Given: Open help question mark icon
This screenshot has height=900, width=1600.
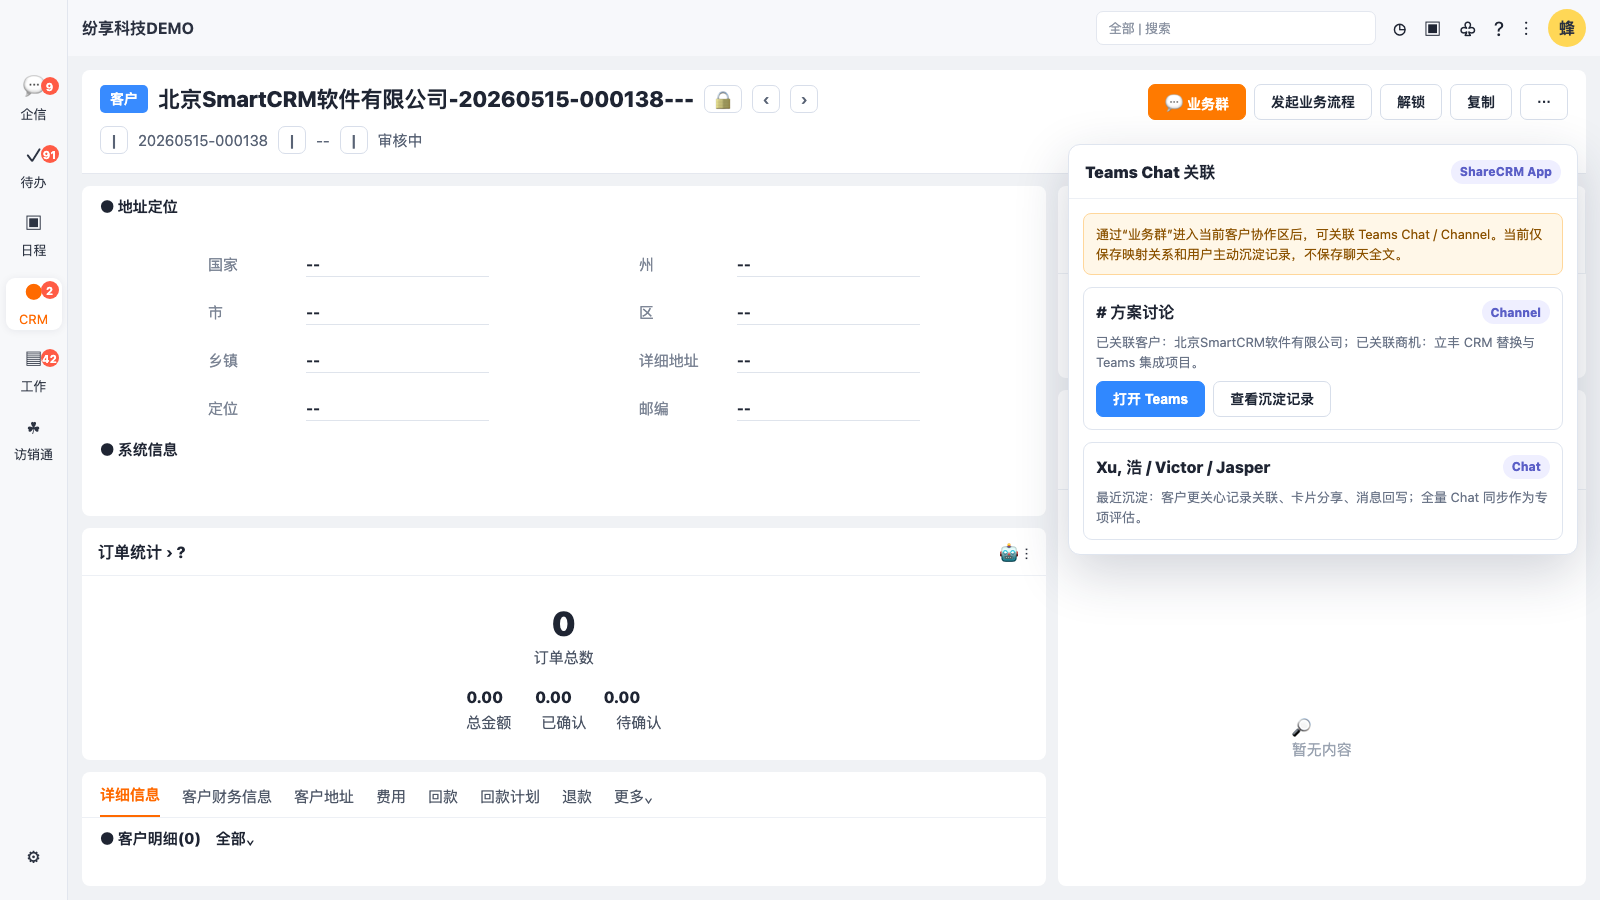Looking at the screenshot, I should pos(1499,29).
